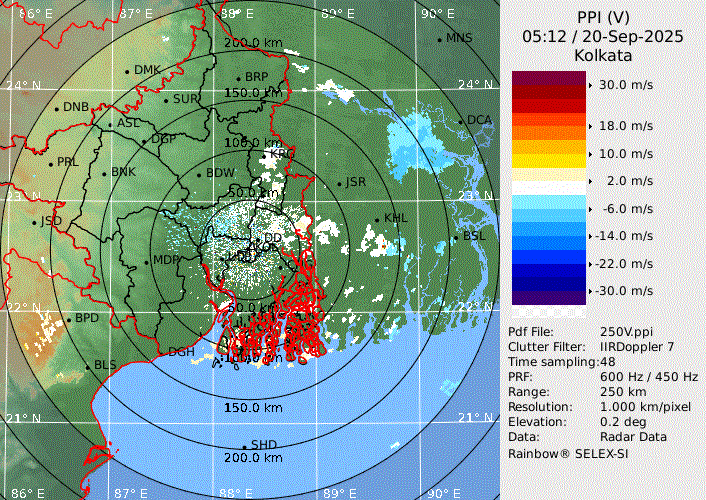Select the DCA station marker
This screenshot has height=500, width=706.
click(462, 121)
